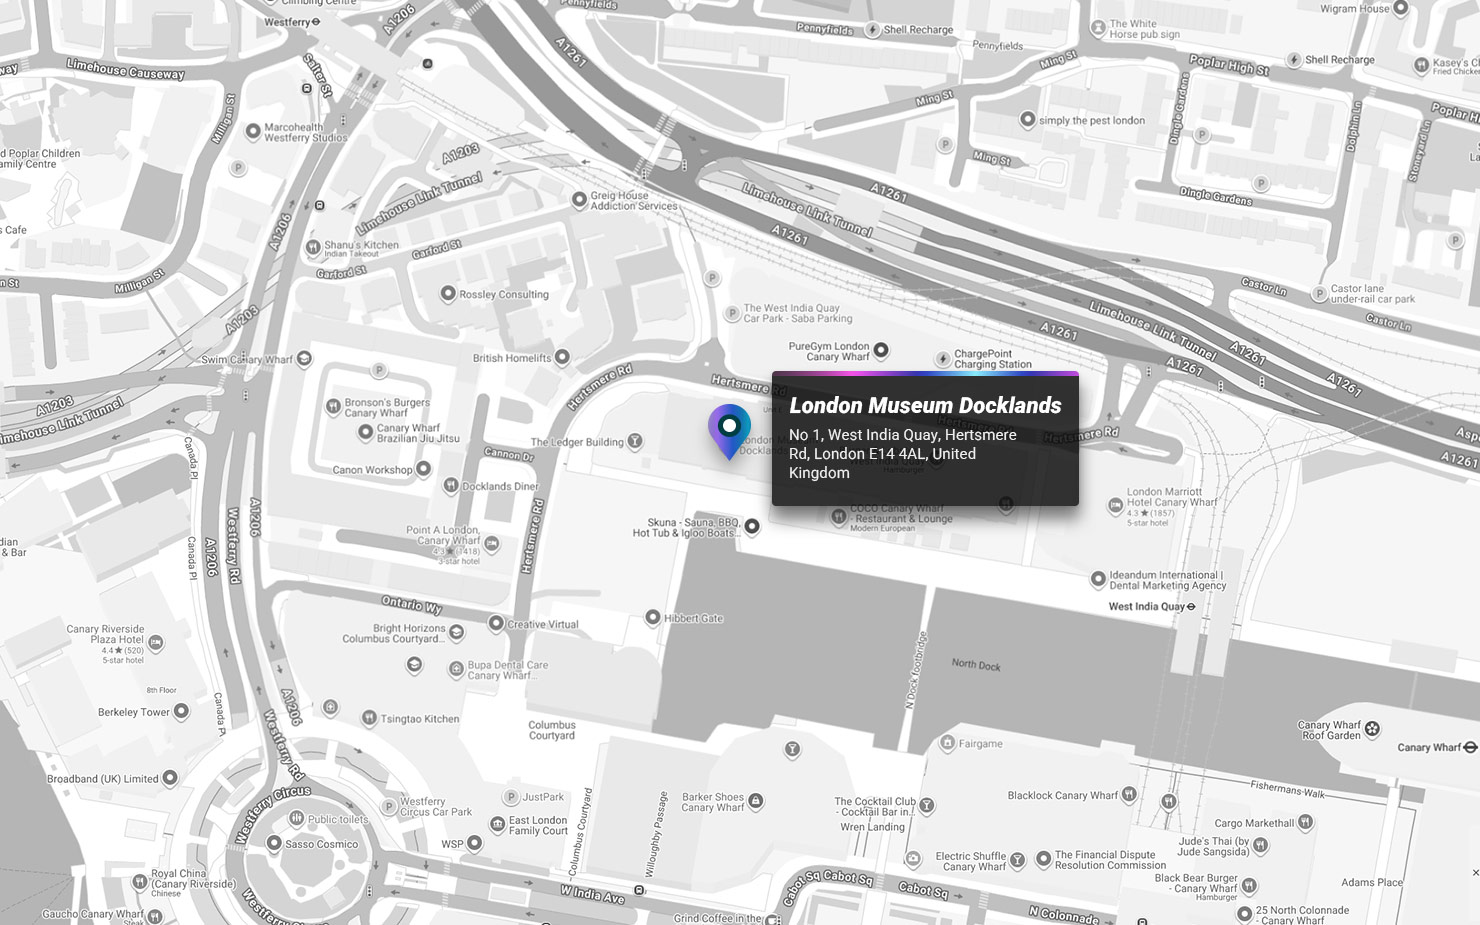
Task: Click the Tsingtao Kitchen restaurant icon
Action: coord(369,718)
